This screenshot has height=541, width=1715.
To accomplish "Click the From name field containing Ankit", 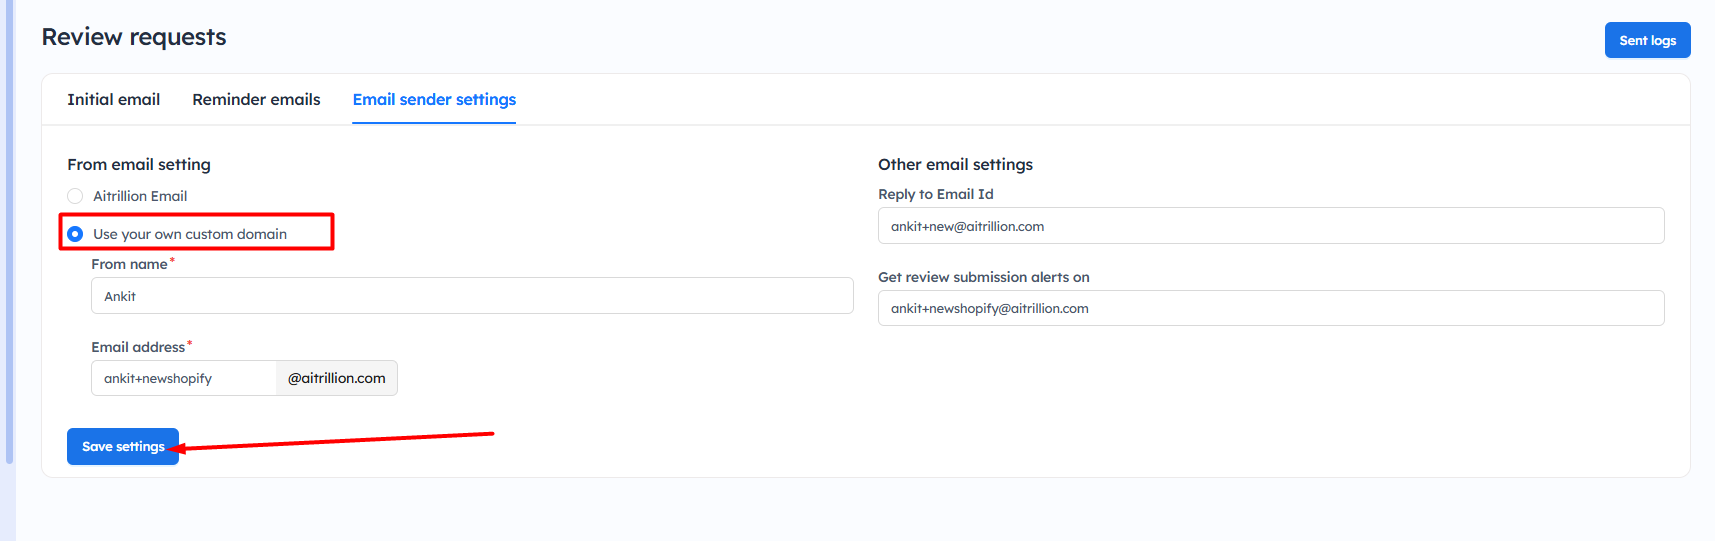I will tap(471, 296).
